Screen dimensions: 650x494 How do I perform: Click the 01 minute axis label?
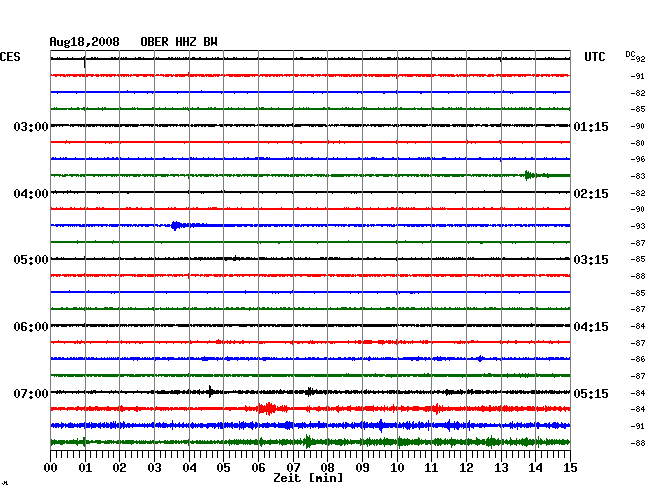coord(85,468)
